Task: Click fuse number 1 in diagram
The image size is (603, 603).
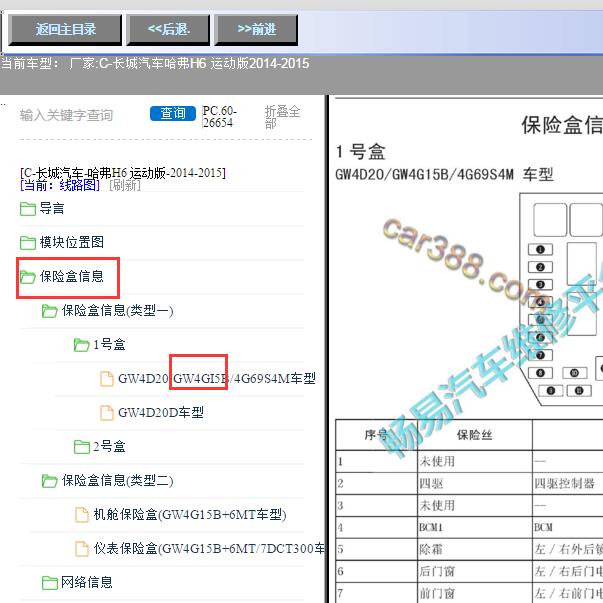Action: coord(540,250)
